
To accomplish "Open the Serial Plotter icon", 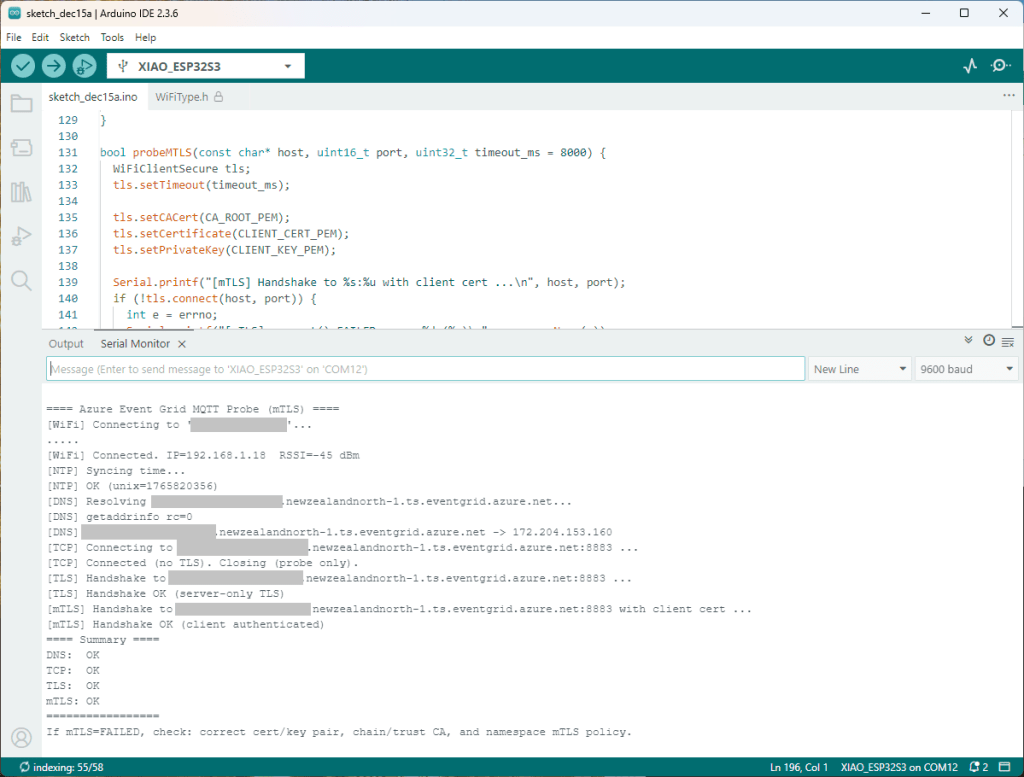I will (x=969, y=66).
